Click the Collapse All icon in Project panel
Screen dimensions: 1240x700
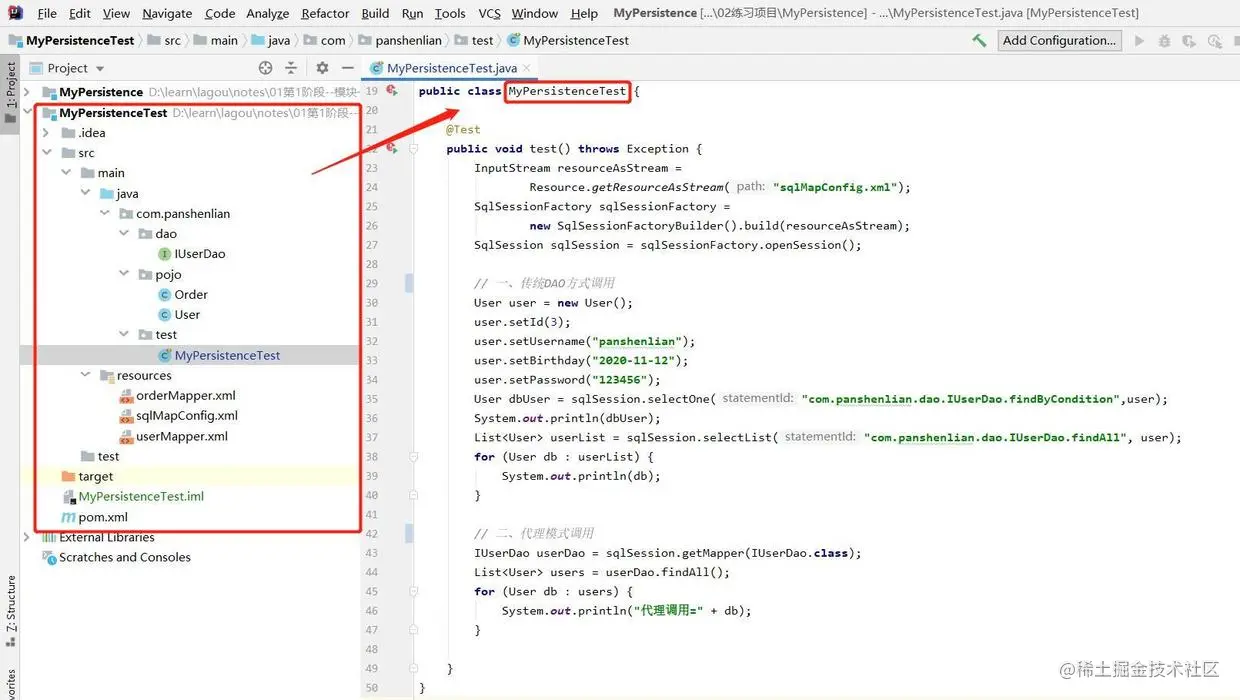click(291, 68)
